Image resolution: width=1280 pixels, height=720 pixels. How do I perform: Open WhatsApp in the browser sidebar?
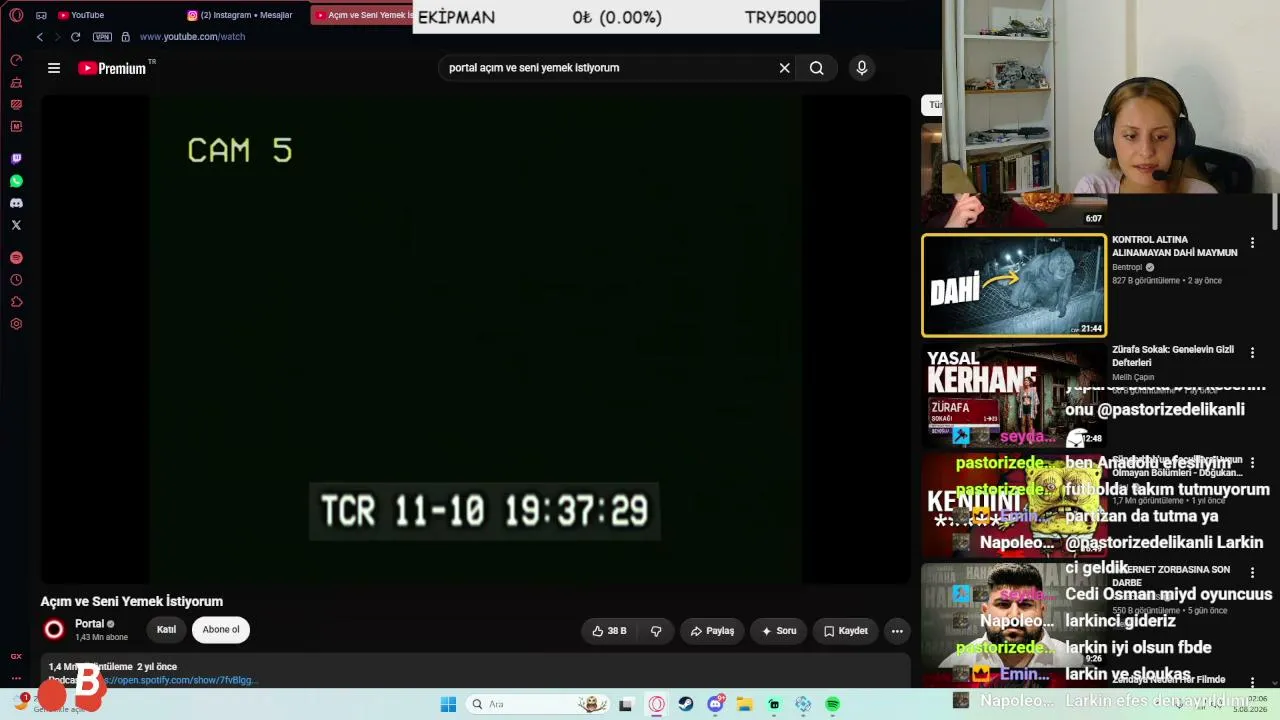tap(16, 181)
